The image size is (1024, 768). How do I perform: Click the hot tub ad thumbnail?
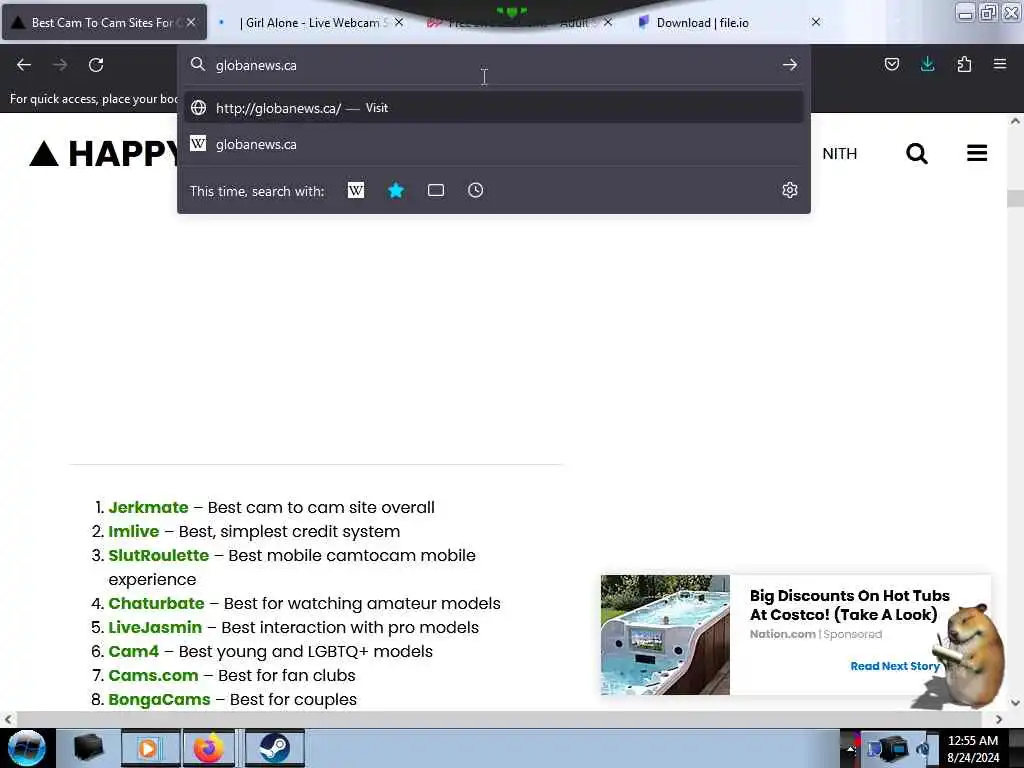(665, 635)
